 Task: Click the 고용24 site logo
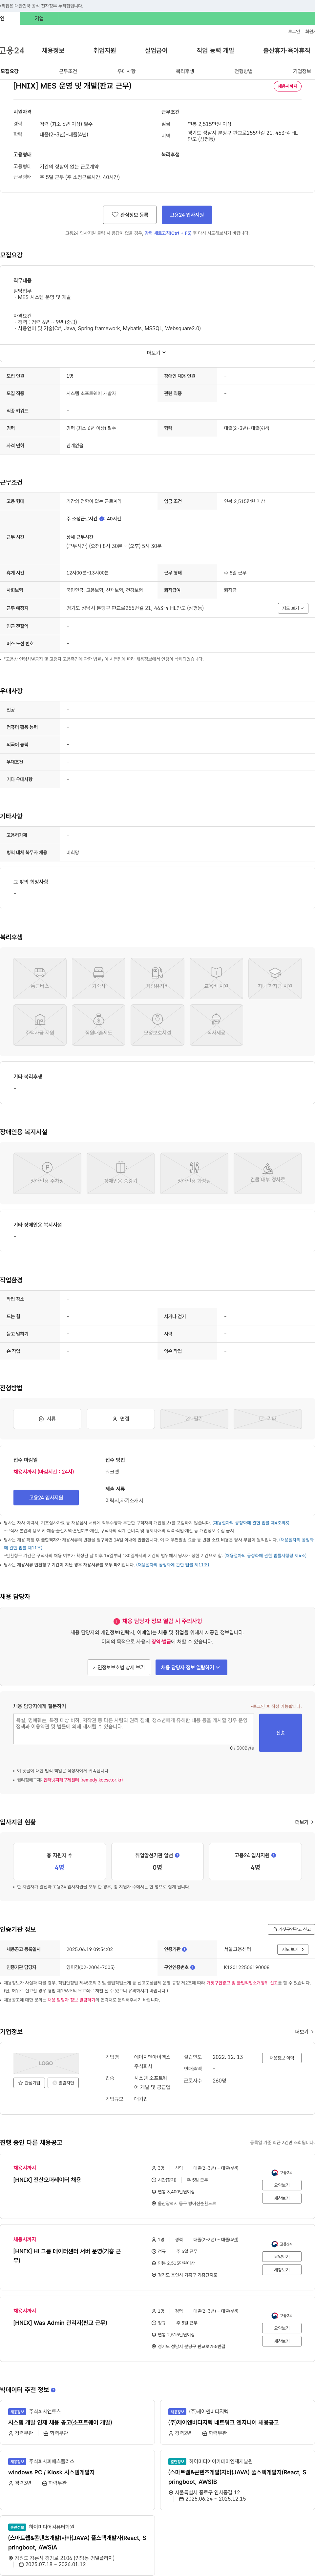pos(12,50)
